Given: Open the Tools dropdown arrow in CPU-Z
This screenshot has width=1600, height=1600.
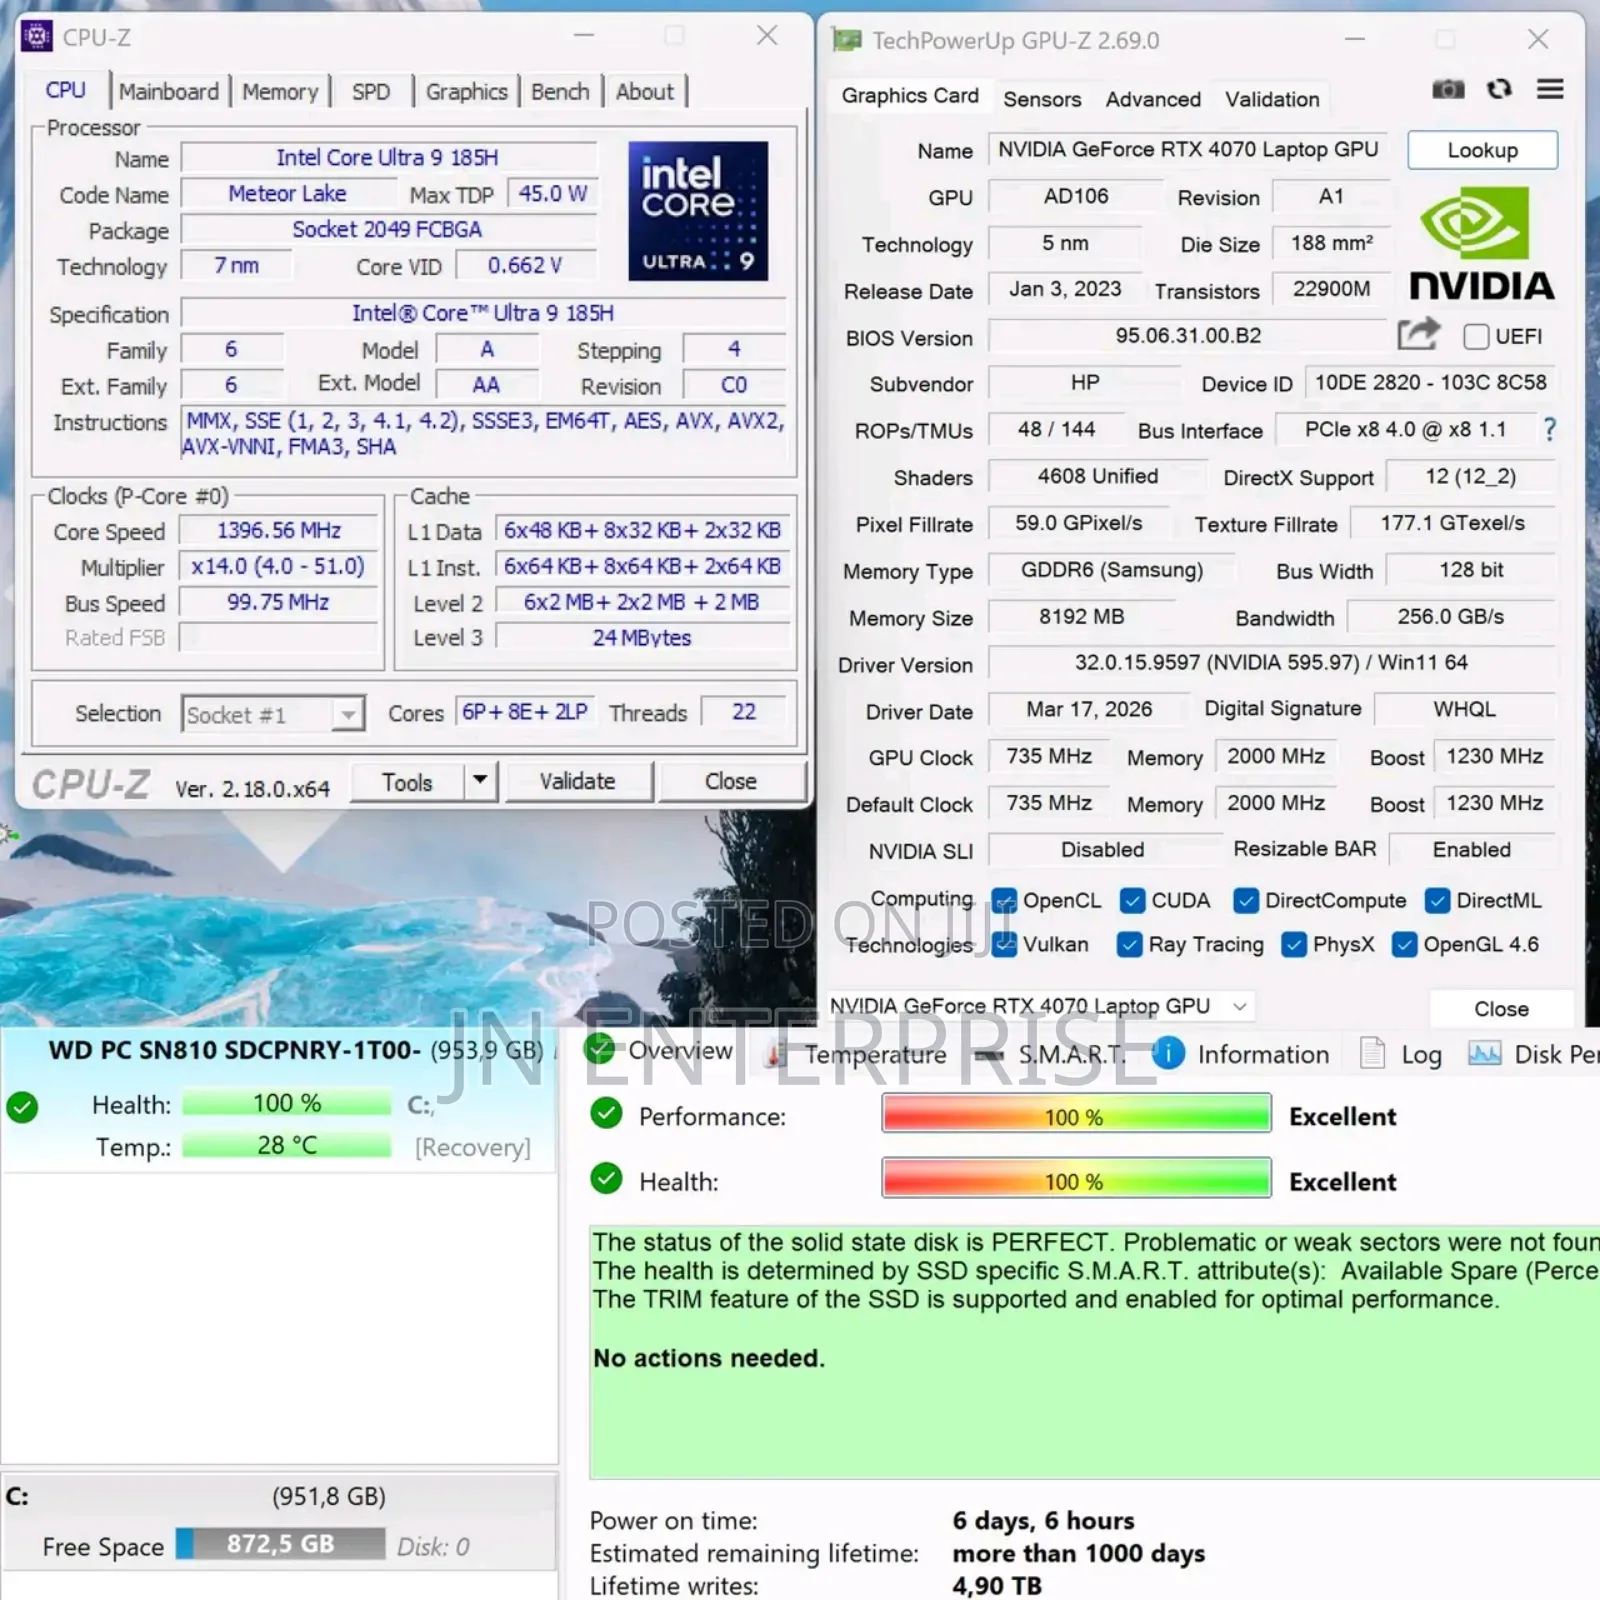Looking at the screenshot, I should point(480,780).
